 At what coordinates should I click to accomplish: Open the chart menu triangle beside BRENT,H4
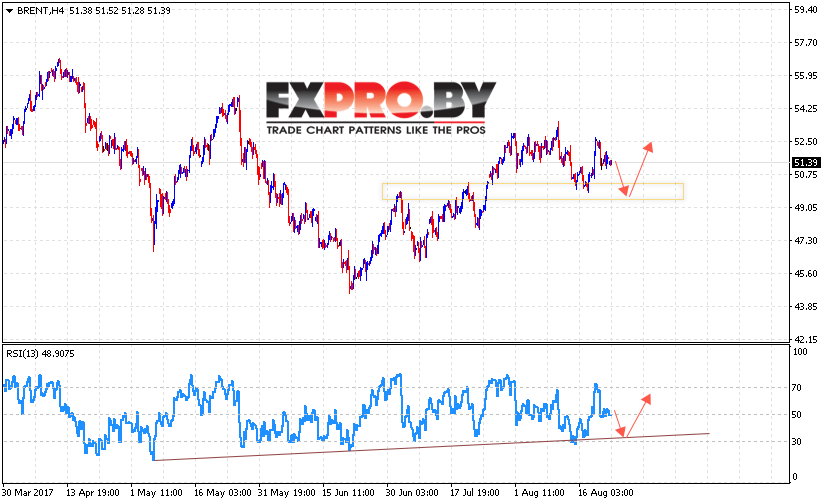(9, 11)
